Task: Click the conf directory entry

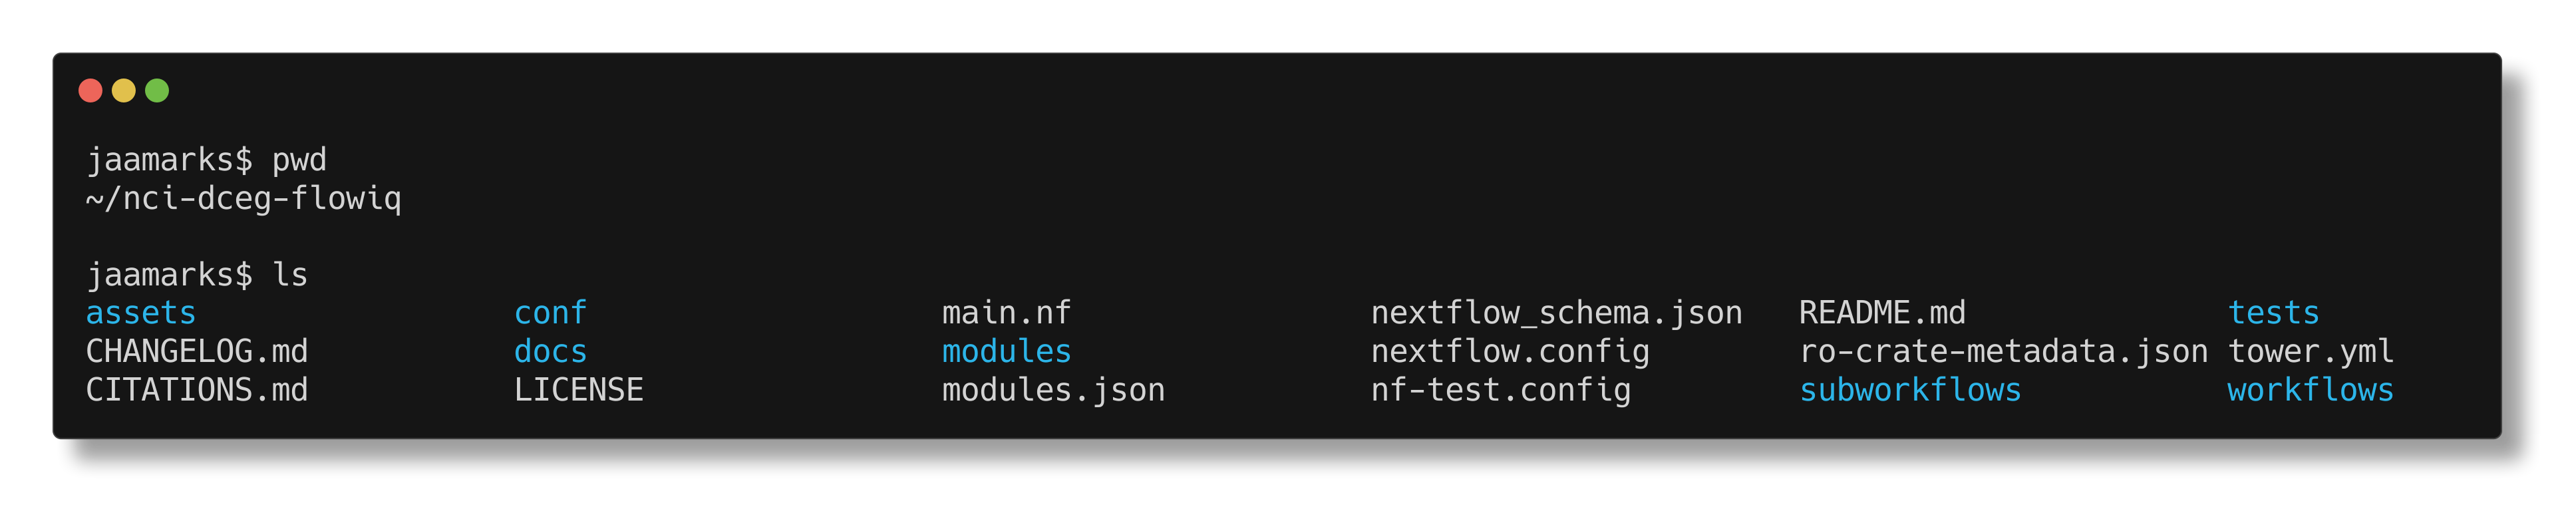Action: pyautogui.click(x=550, y=313)
